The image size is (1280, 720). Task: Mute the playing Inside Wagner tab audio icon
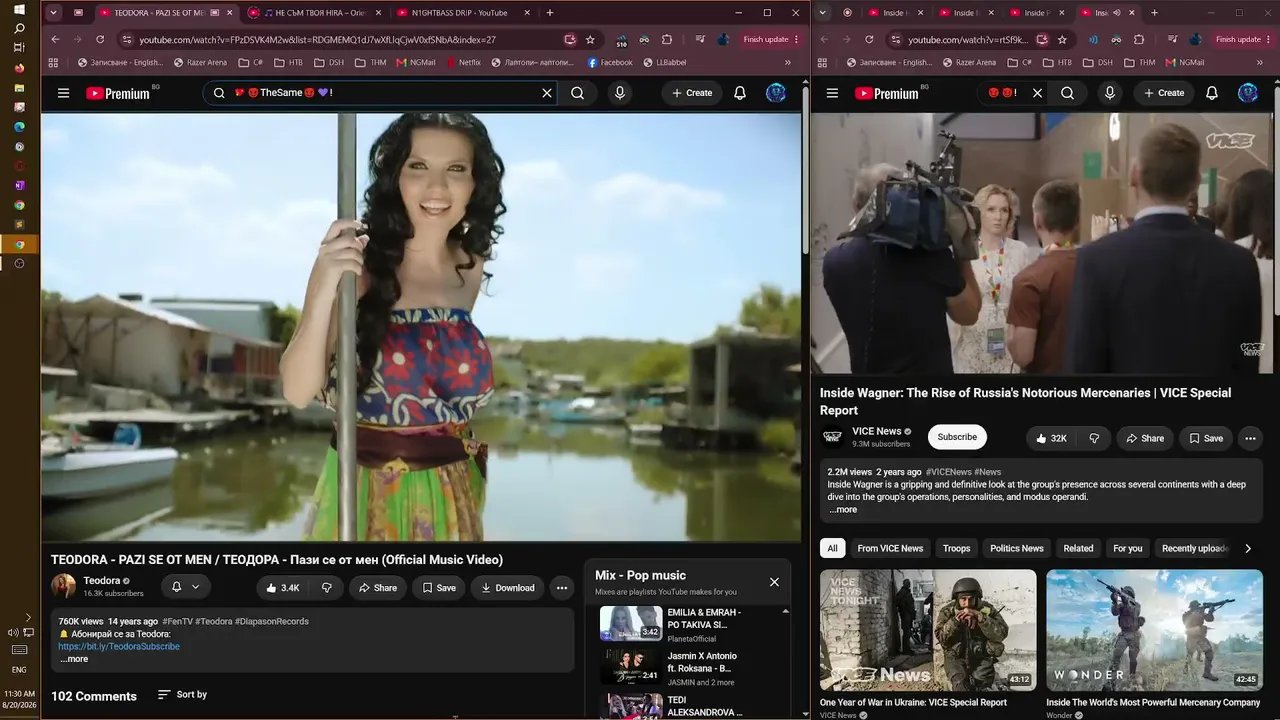[x=1118, y=13]
